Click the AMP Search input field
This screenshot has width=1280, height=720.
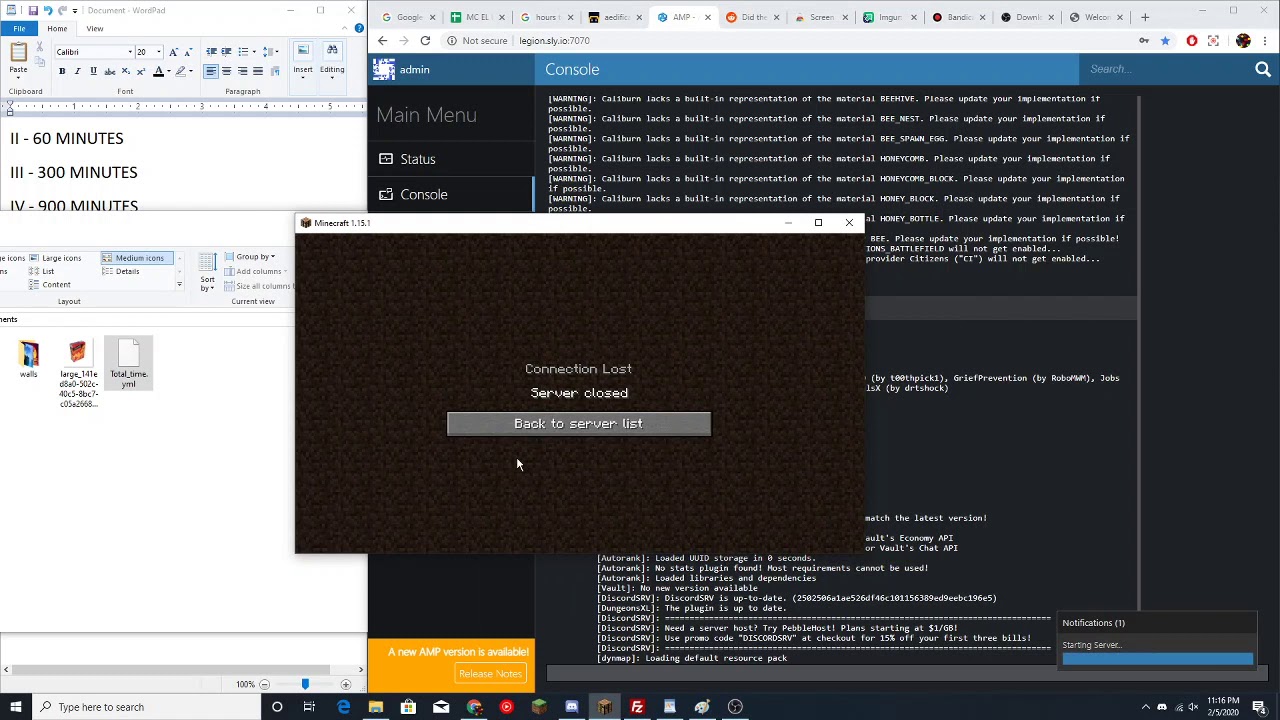1165,69
